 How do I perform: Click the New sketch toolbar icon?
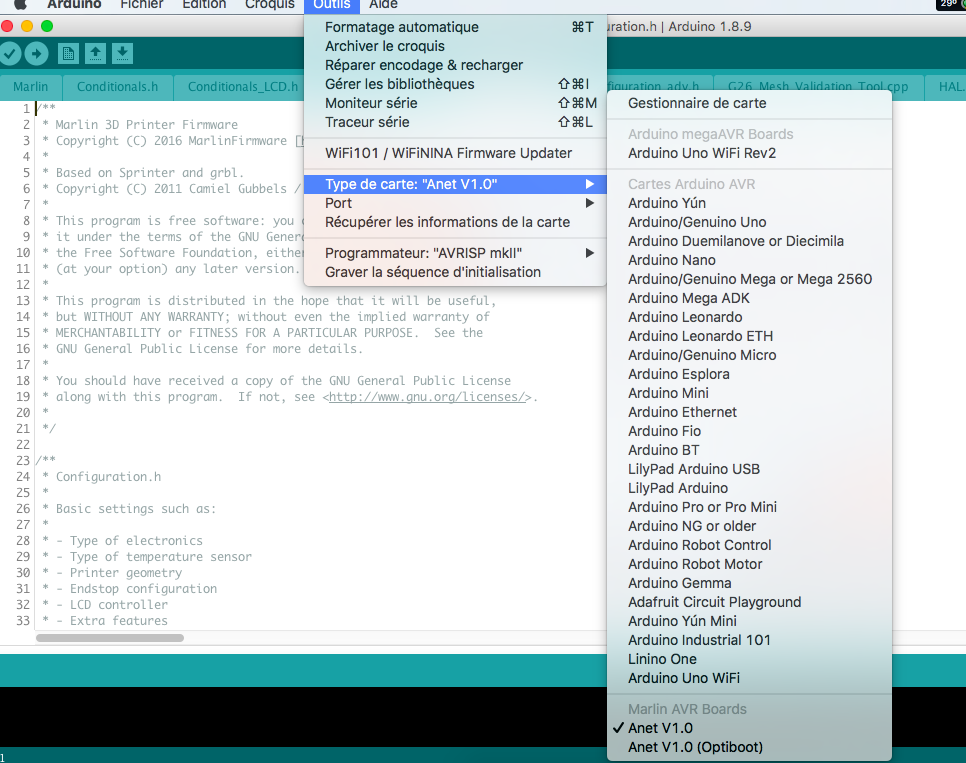[68, 54]
